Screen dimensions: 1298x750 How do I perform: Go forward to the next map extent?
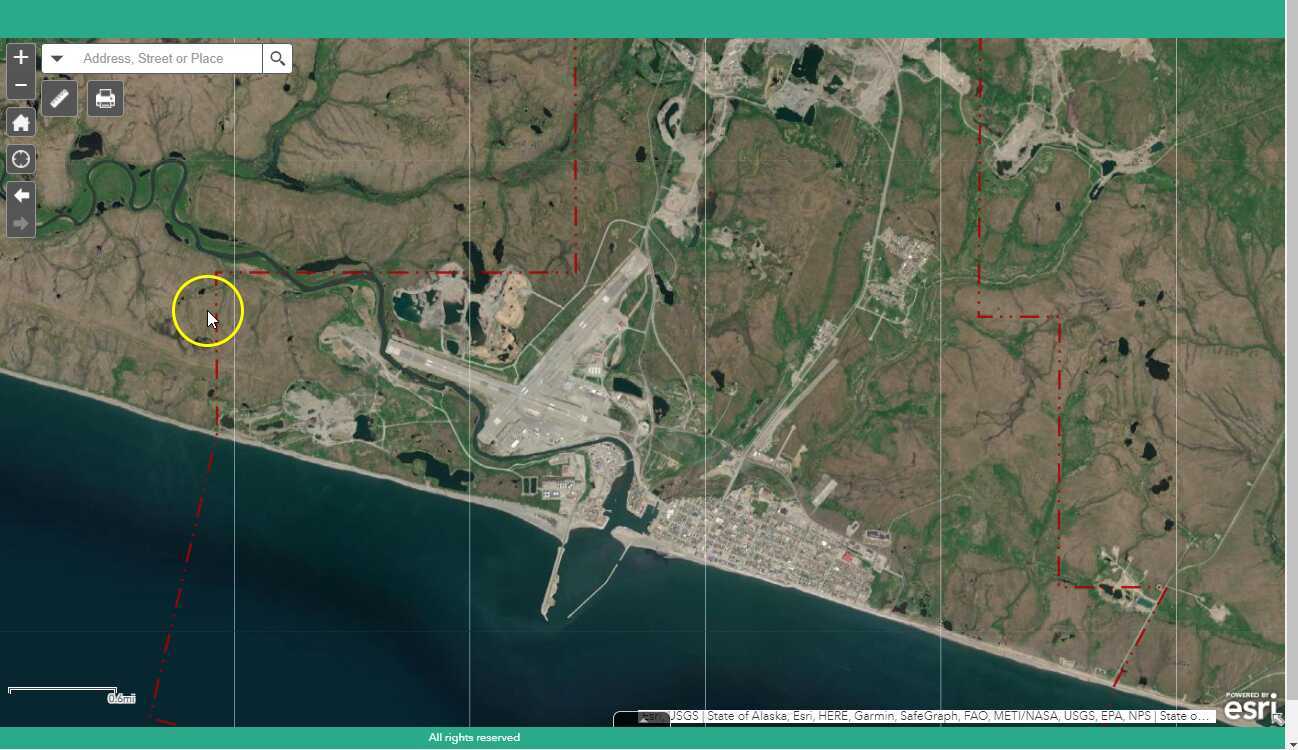(x=21, y=223)
